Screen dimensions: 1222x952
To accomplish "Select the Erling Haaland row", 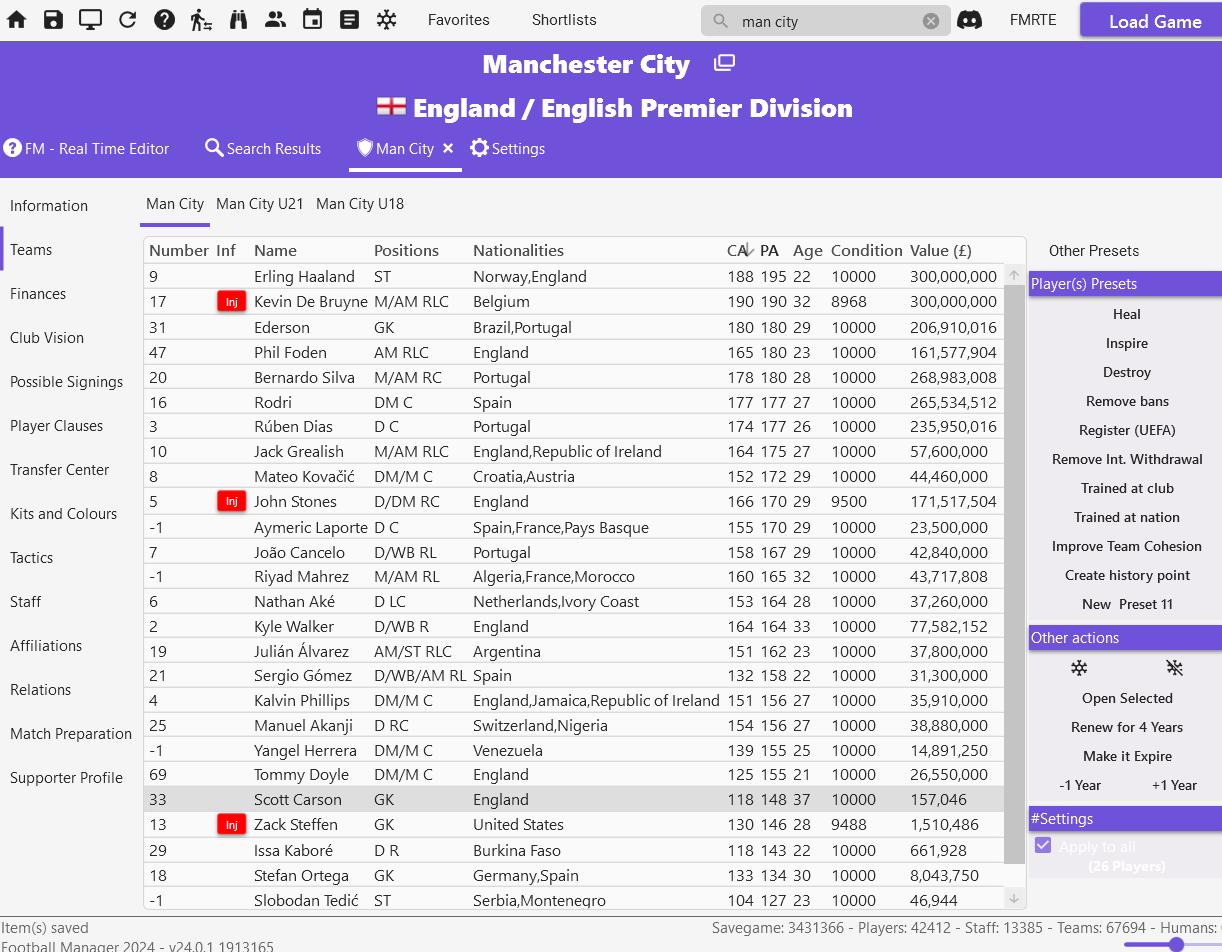I will tap(574, 276).
